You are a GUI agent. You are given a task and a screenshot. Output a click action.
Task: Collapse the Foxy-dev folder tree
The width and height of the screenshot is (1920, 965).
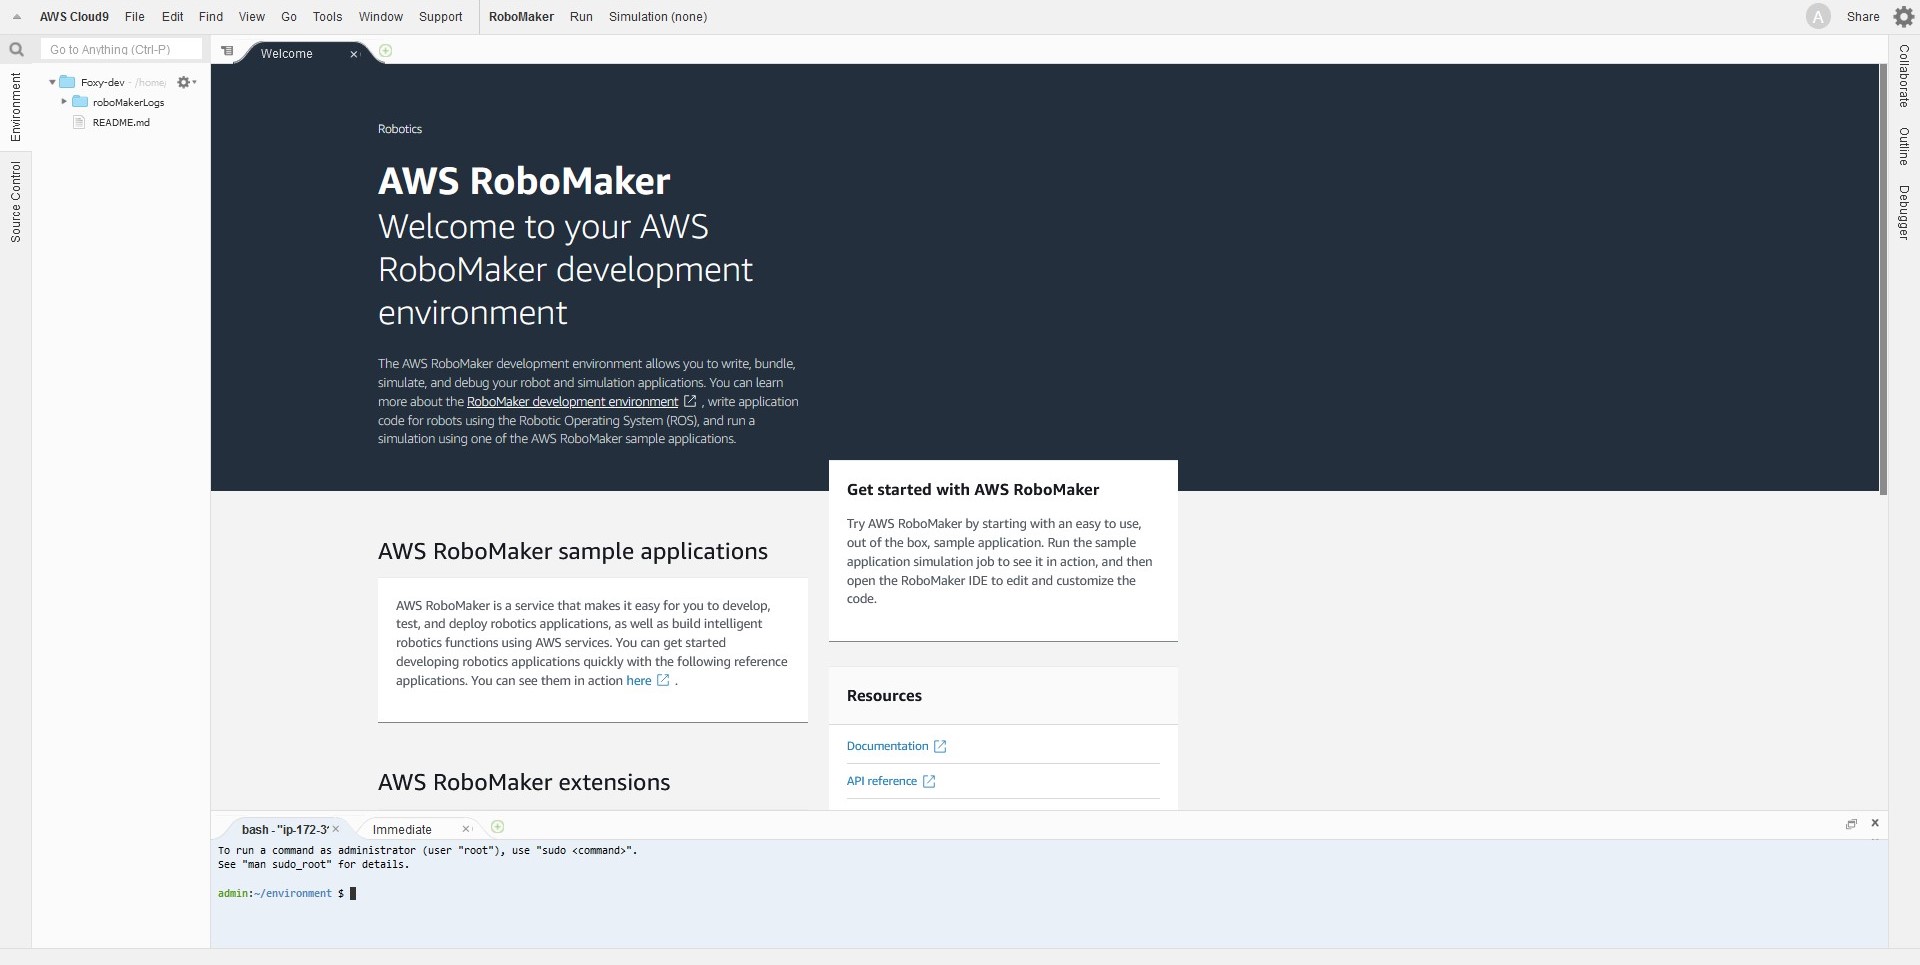(x=52, y=82)
